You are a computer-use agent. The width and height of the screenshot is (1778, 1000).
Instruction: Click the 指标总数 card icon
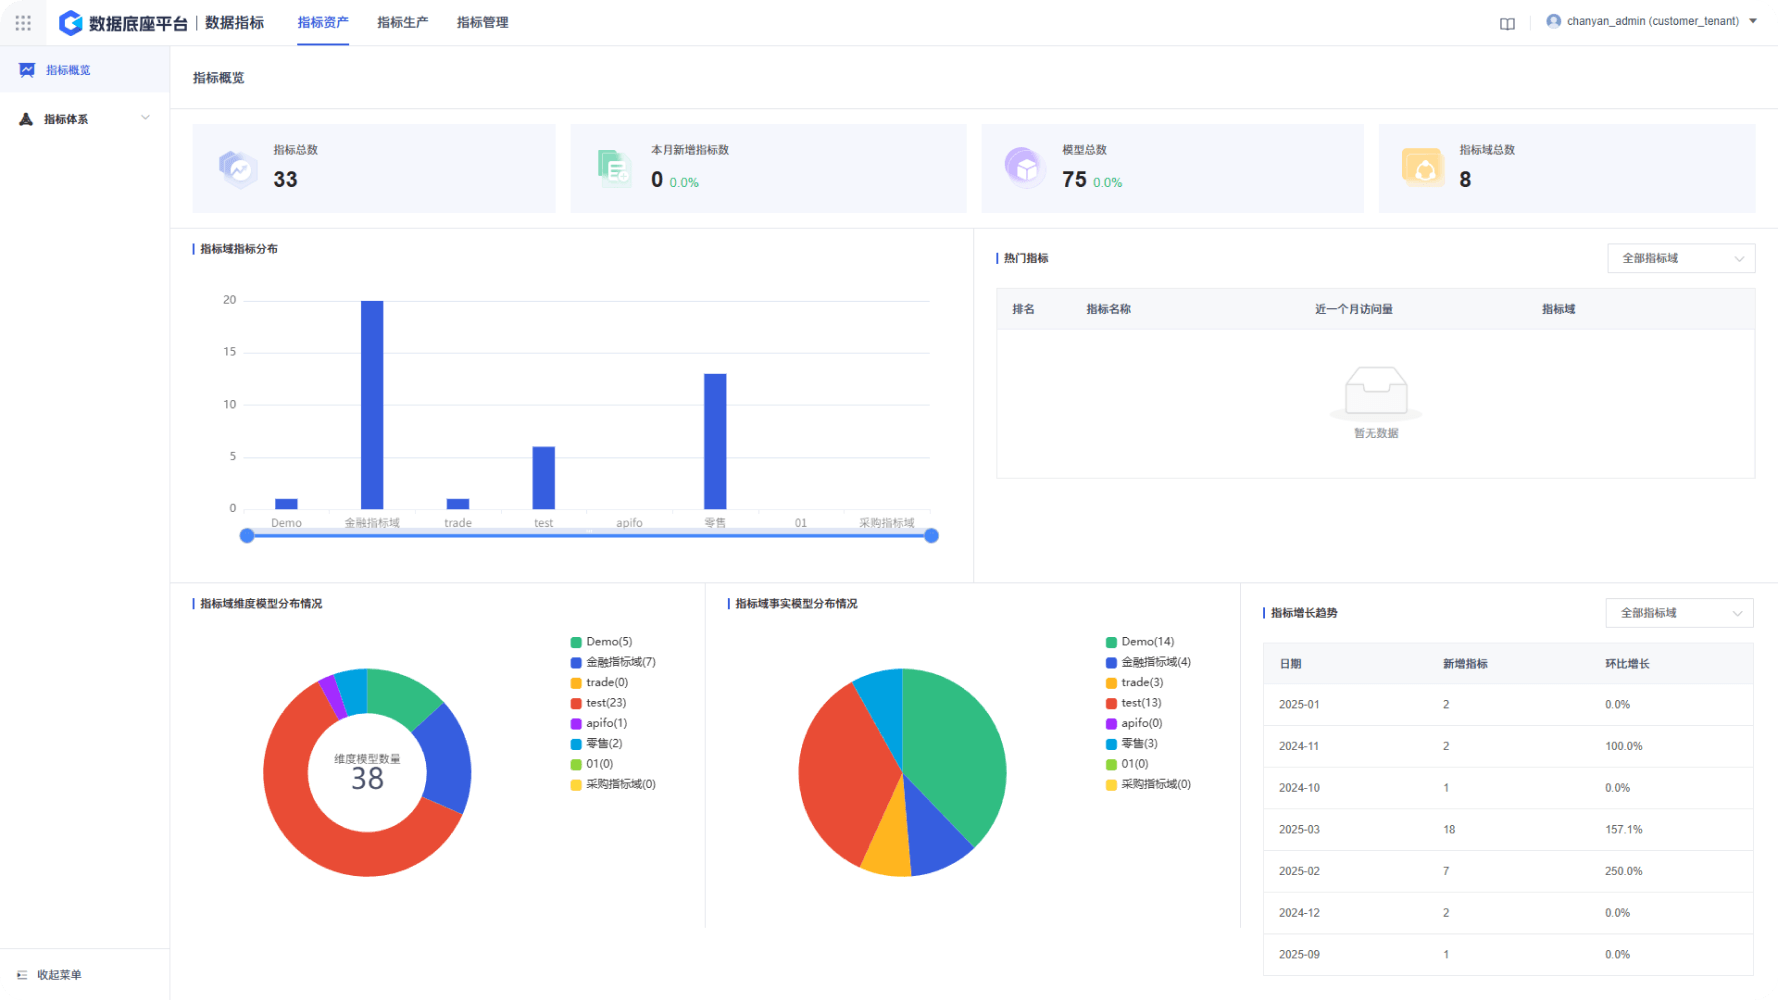(x=238, y=168)
